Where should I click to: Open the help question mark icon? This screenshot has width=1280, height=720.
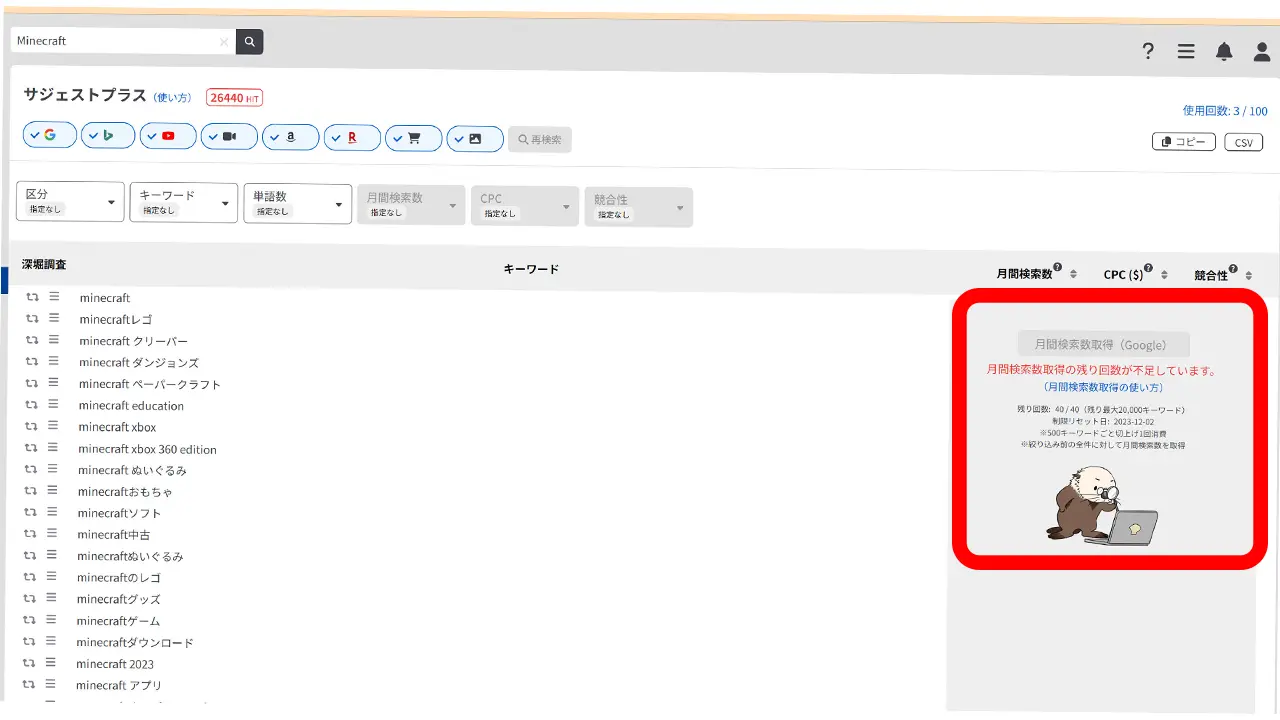point(1148,51)
